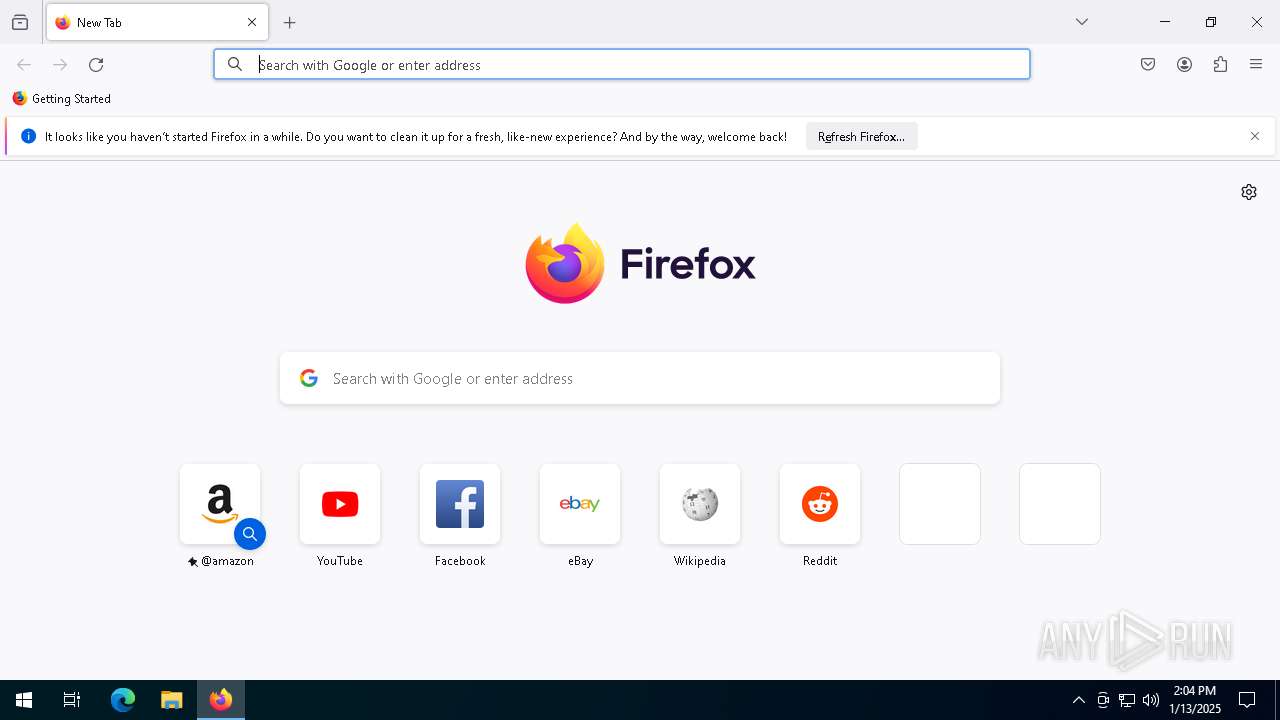This screenshot has width=1280, height=720.
Task: Click the Firefox taskbar icon
Action: pyautogui.click(x=221, y=700)
